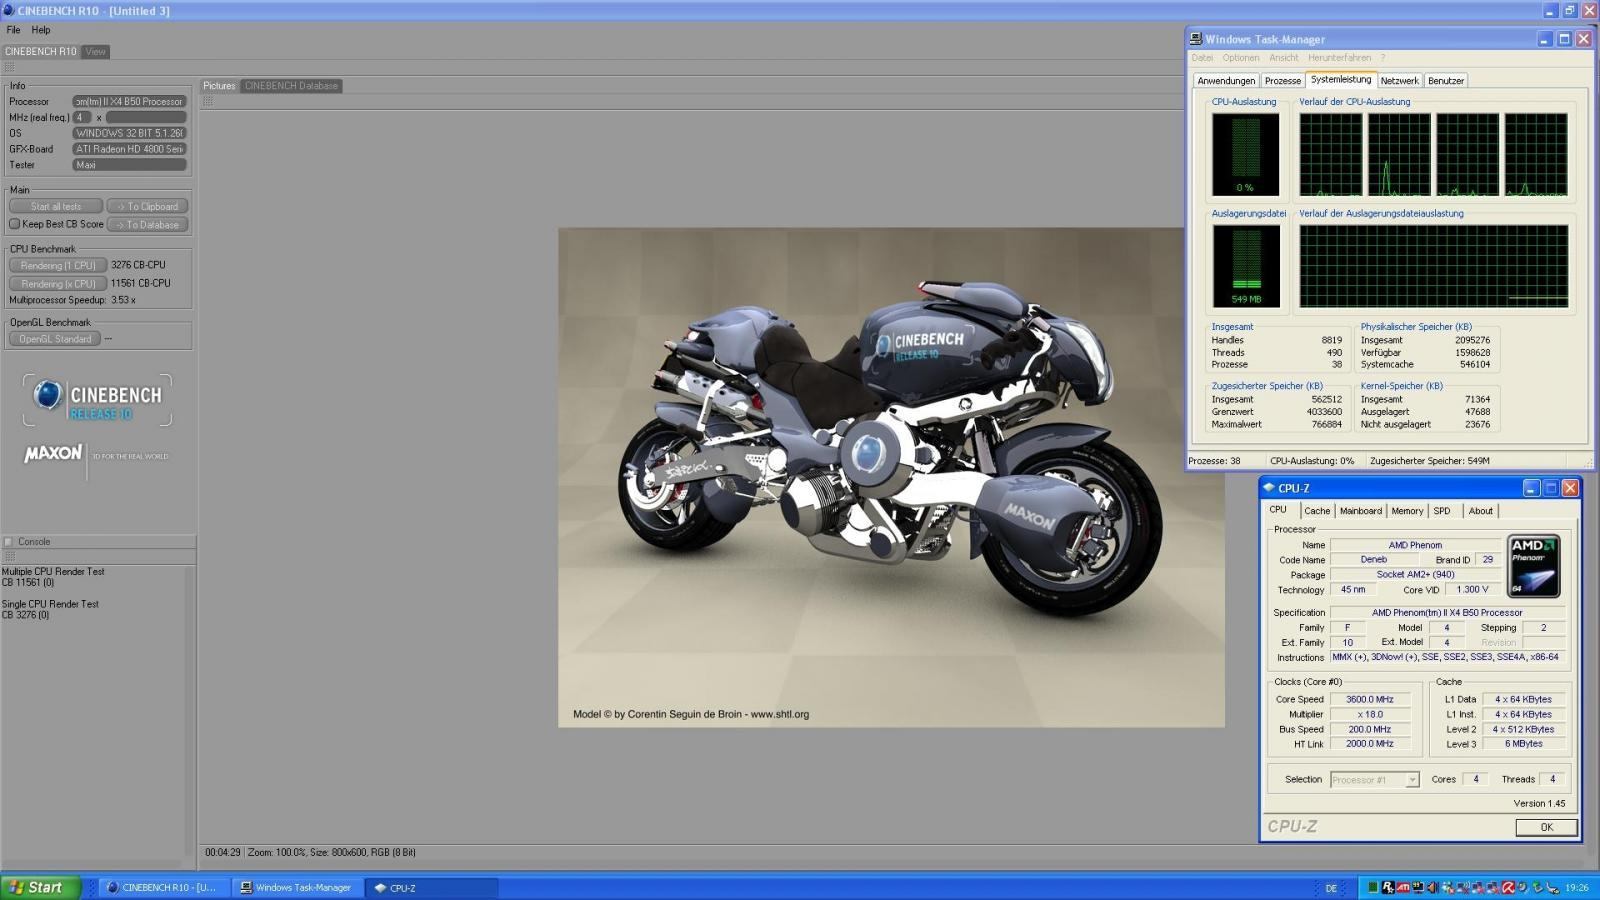Click the CINEBENCH app icon in title bar

8,10
